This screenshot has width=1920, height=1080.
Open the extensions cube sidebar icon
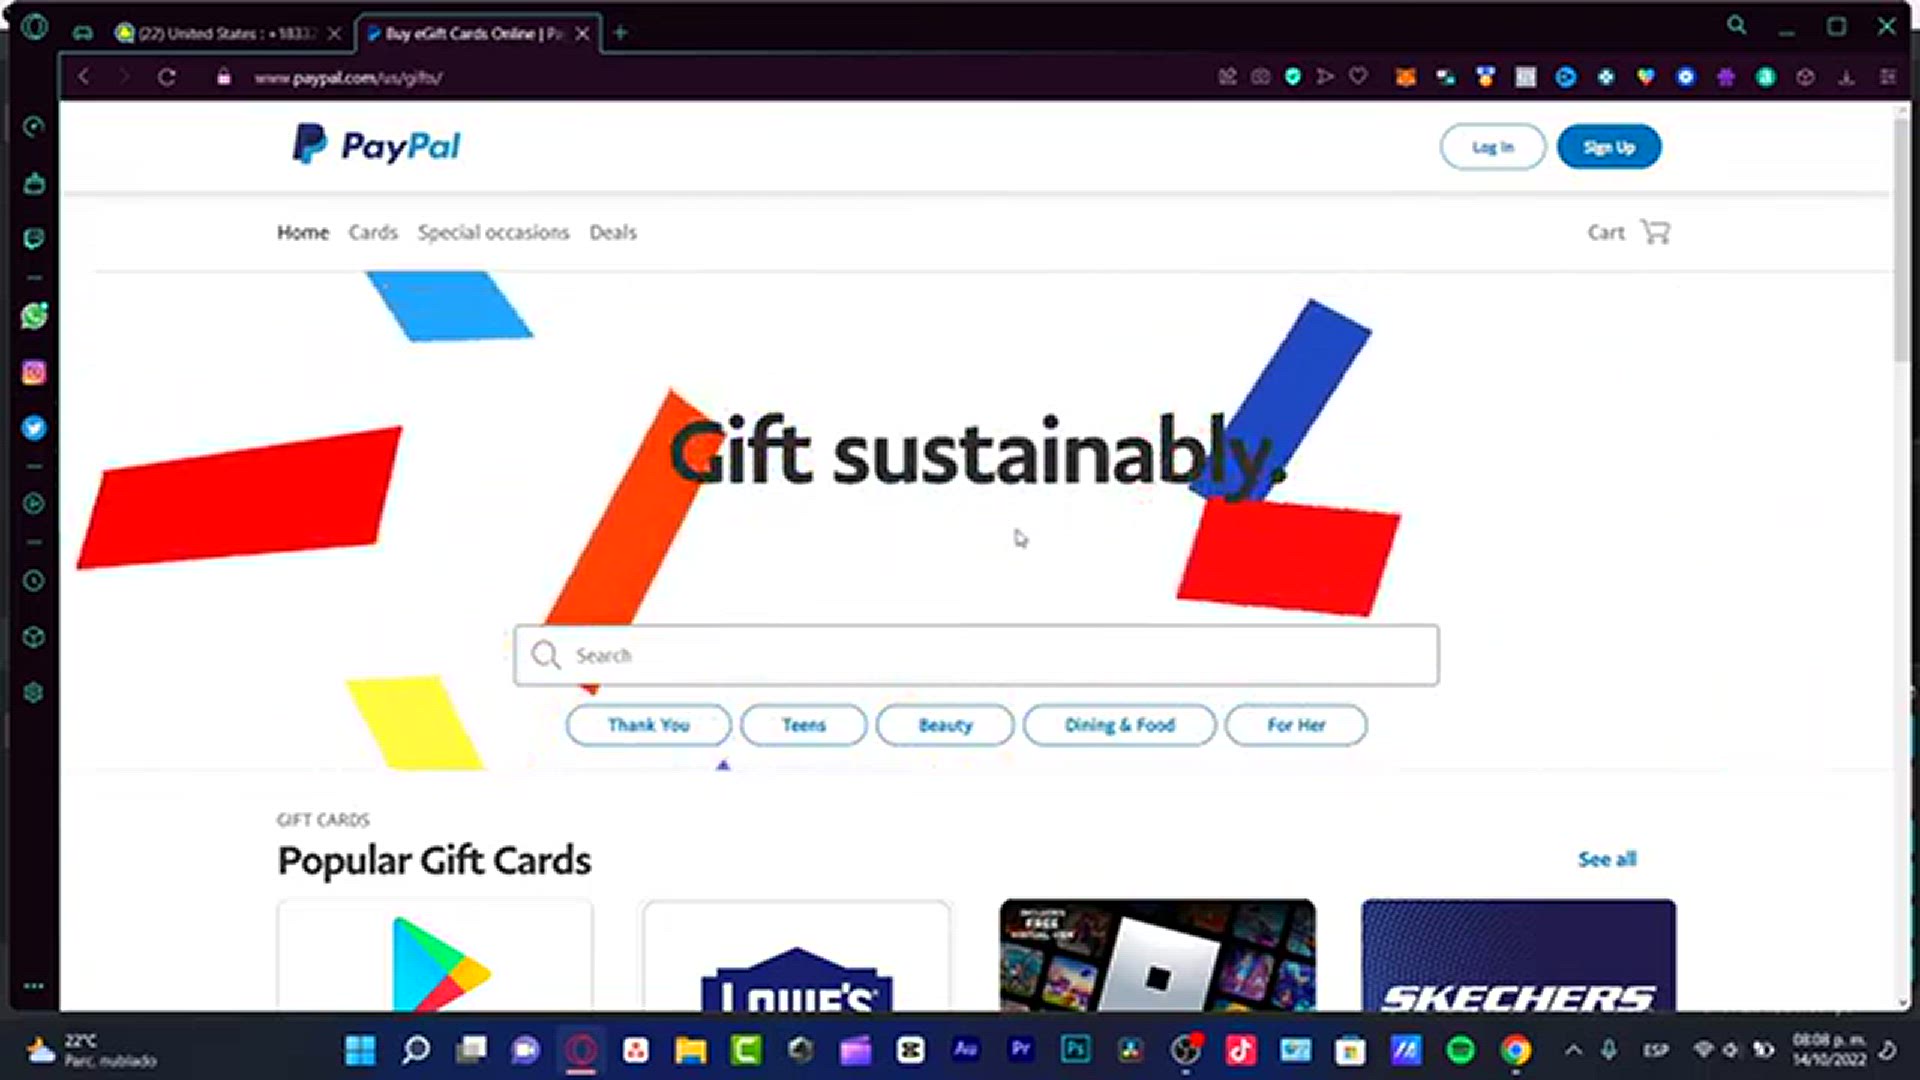pos(34,637)
